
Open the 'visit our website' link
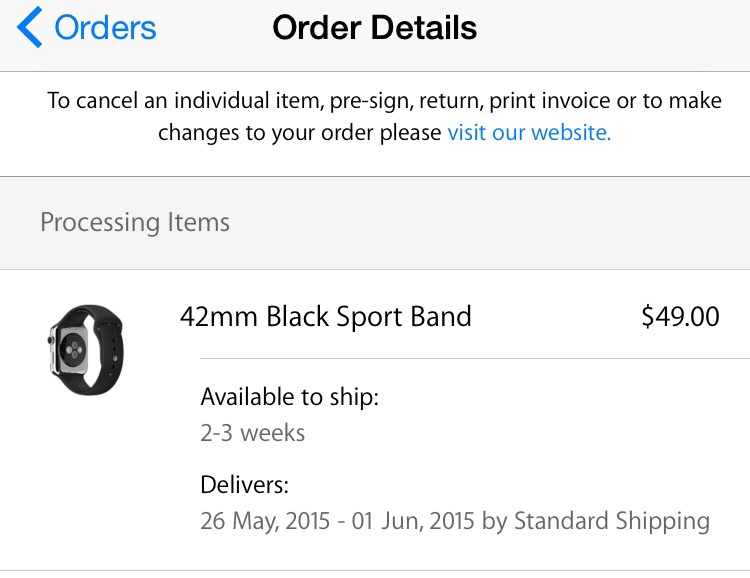pyautogui.click(x=529, y=133)
